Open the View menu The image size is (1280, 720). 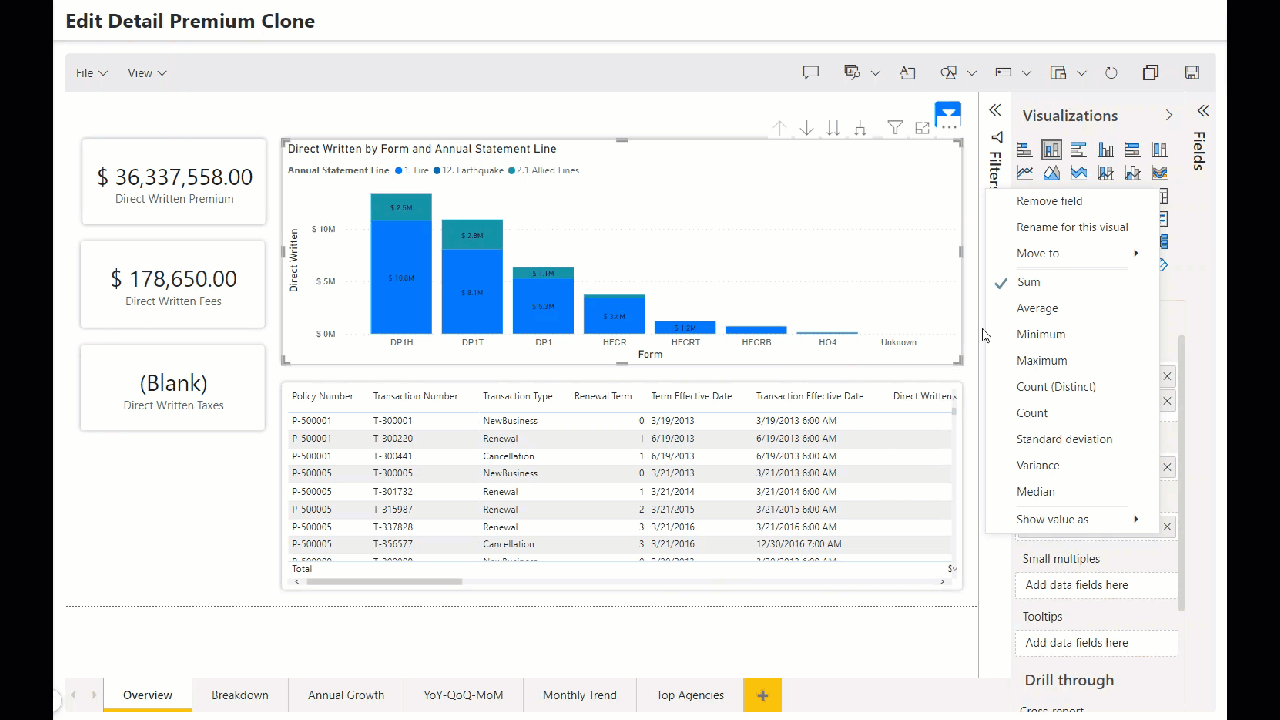(x=147, y=73)
